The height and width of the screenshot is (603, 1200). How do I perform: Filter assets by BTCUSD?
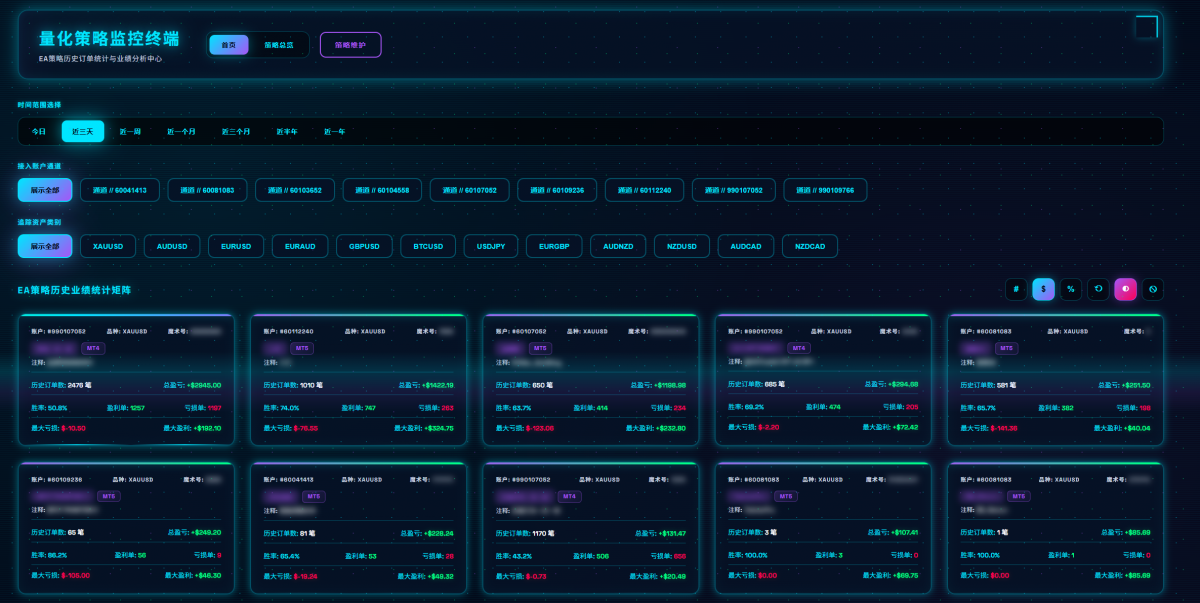428,246
